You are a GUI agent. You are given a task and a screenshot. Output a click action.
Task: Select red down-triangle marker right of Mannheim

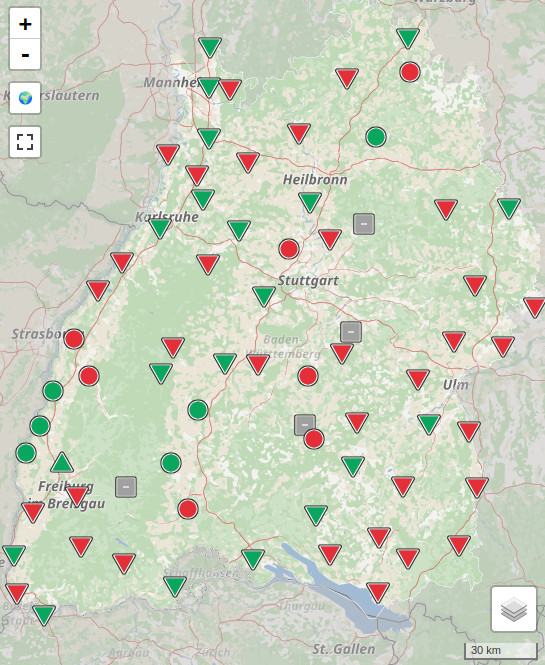point(230,89)
